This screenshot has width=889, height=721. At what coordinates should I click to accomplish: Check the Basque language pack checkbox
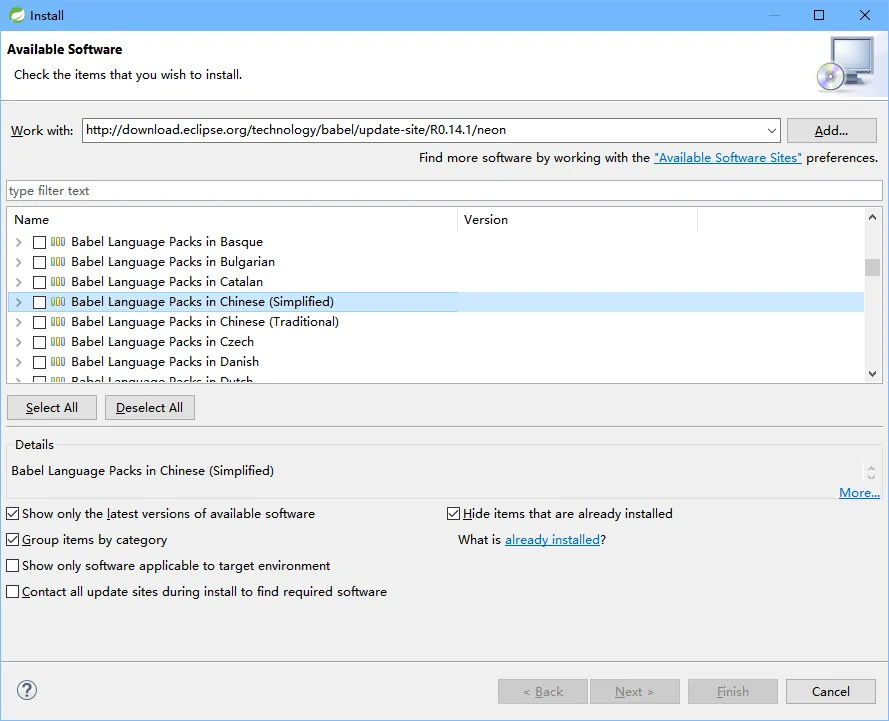coord(39,243)
